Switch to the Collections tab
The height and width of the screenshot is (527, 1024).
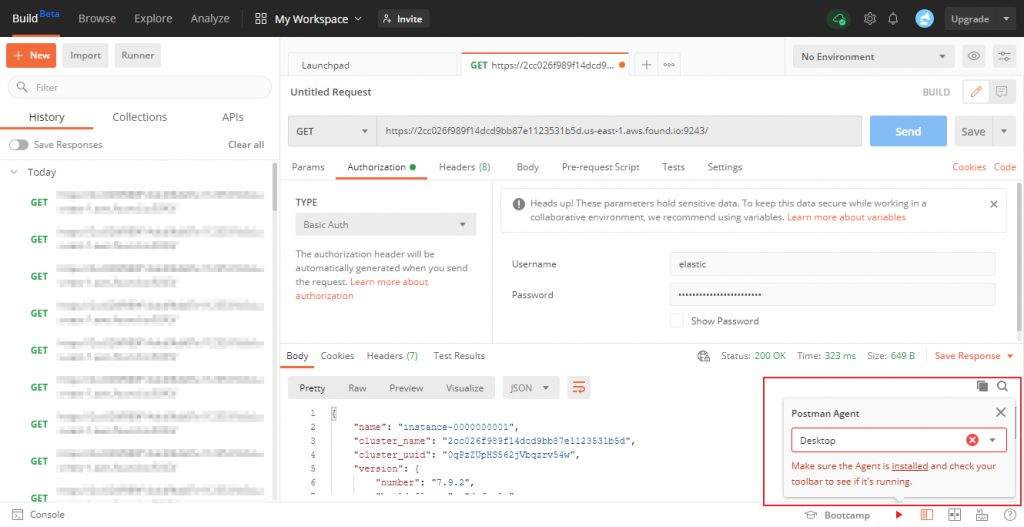click(140, 117)
